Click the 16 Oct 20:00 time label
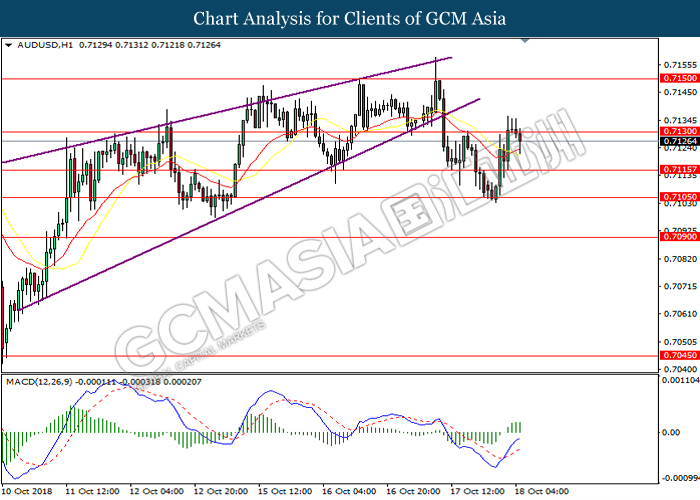The height and width of the screenshot is (500, 700). pos(413,492)
